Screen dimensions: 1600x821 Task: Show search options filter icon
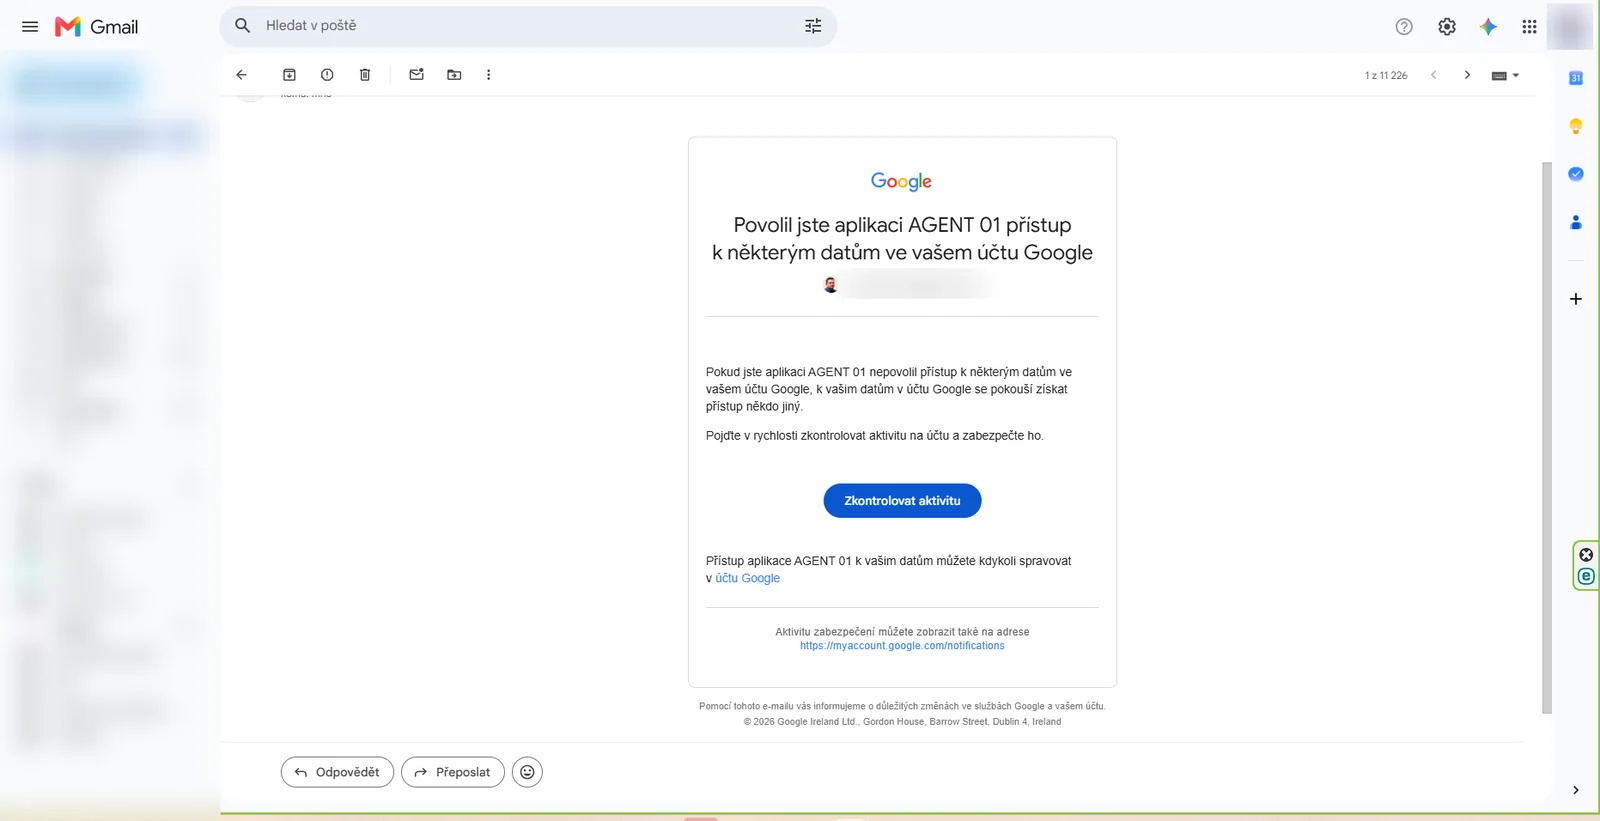[813, 26]
